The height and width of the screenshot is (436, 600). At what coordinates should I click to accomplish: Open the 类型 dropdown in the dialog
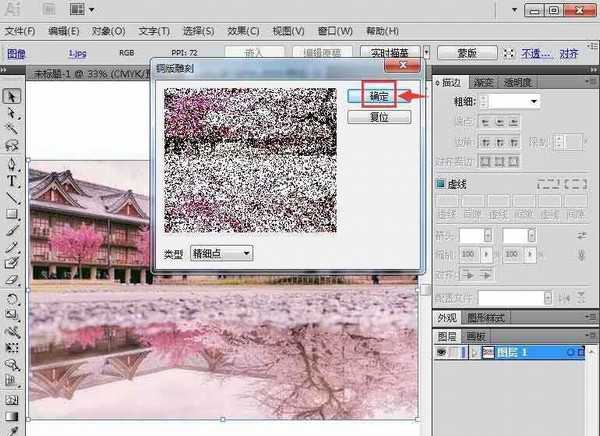pos(221,254)
